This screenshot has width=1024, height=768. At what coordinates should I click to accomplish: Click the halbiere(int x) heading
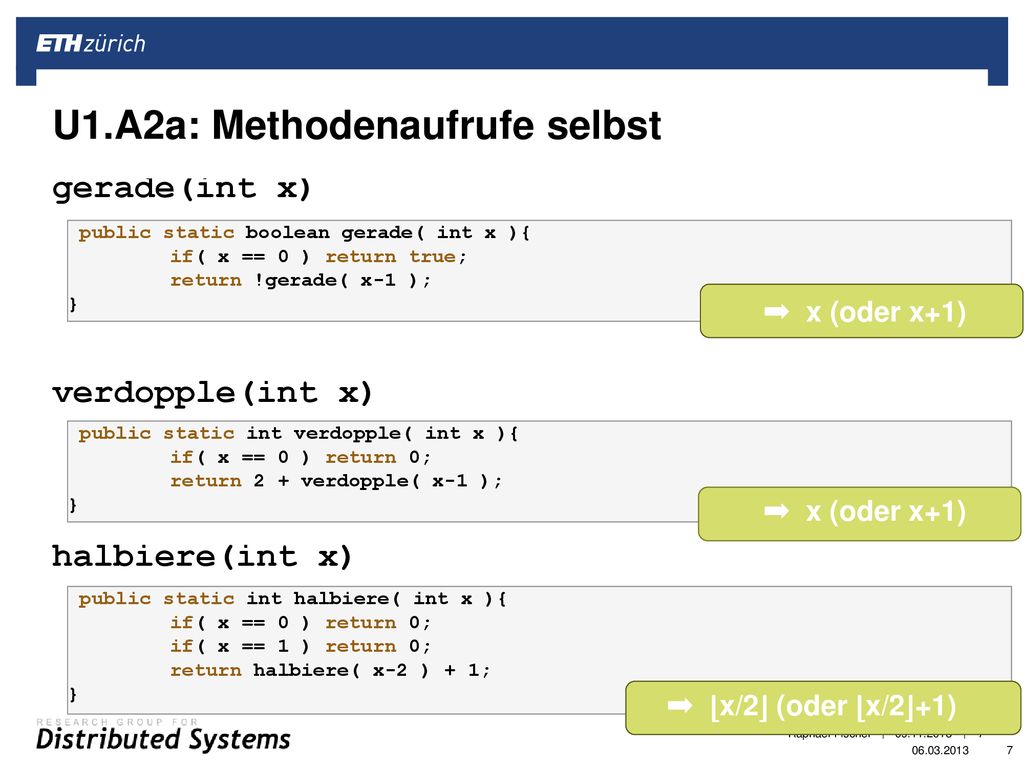click(202, 557)
